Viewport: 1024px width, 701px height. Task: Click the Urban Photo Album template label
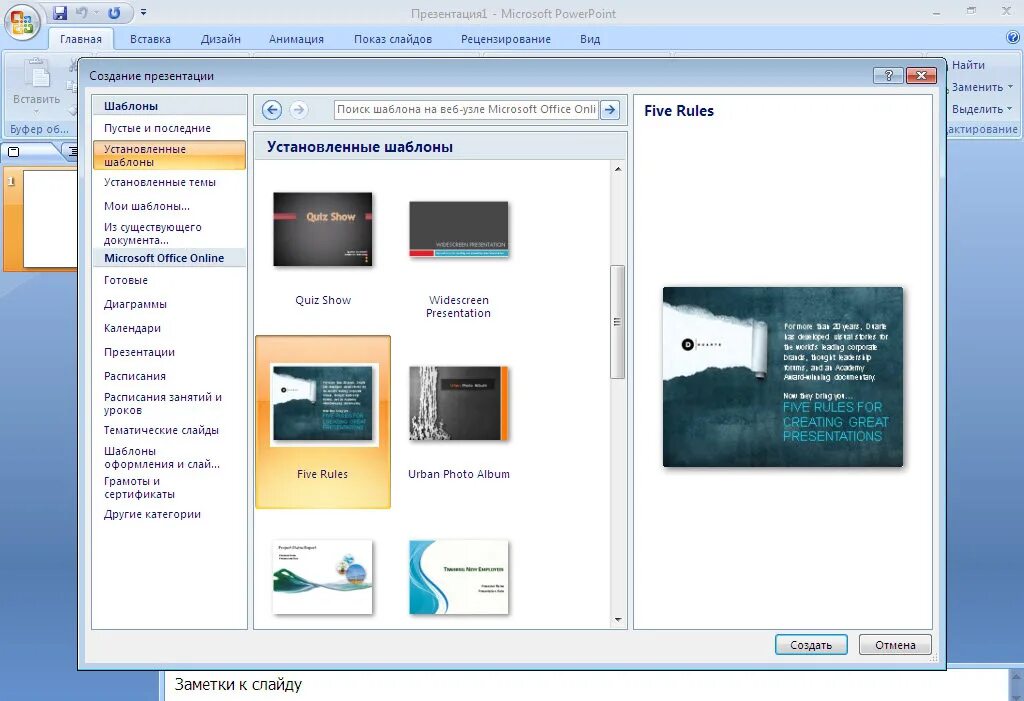(458, 474)
